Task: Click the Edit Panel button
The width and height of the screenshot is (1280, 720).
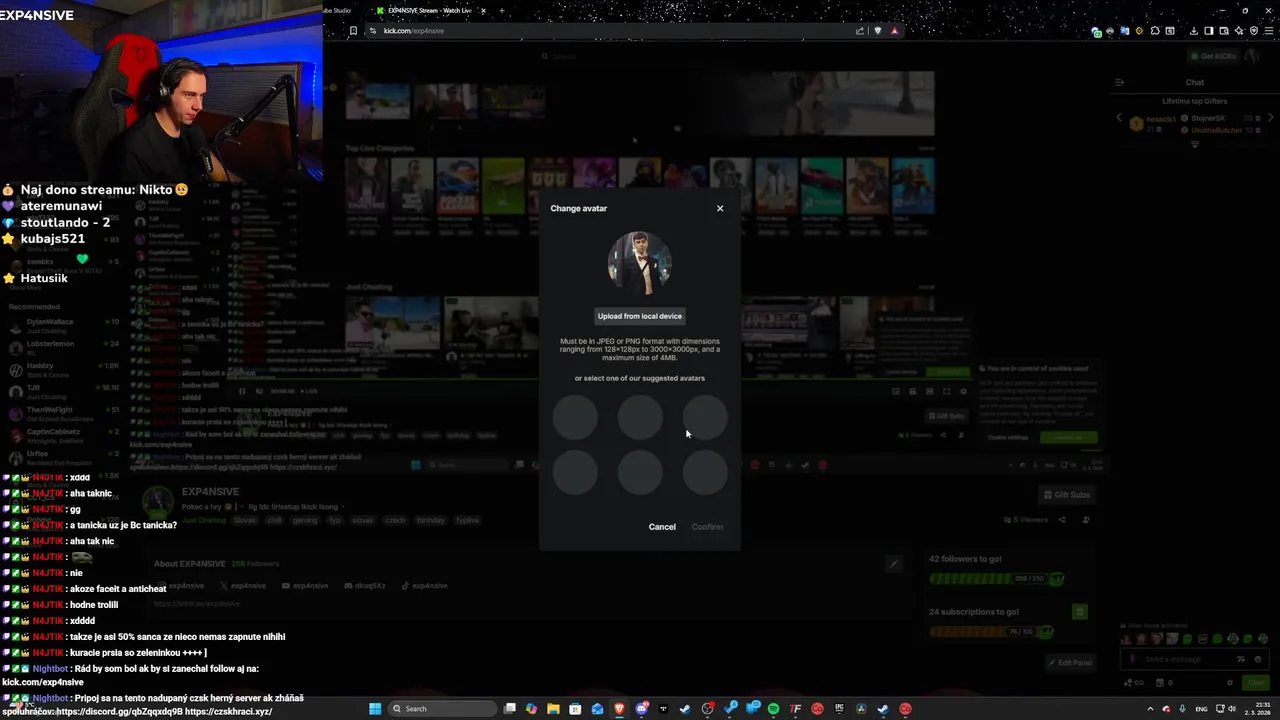Action: pos(1070,662)
